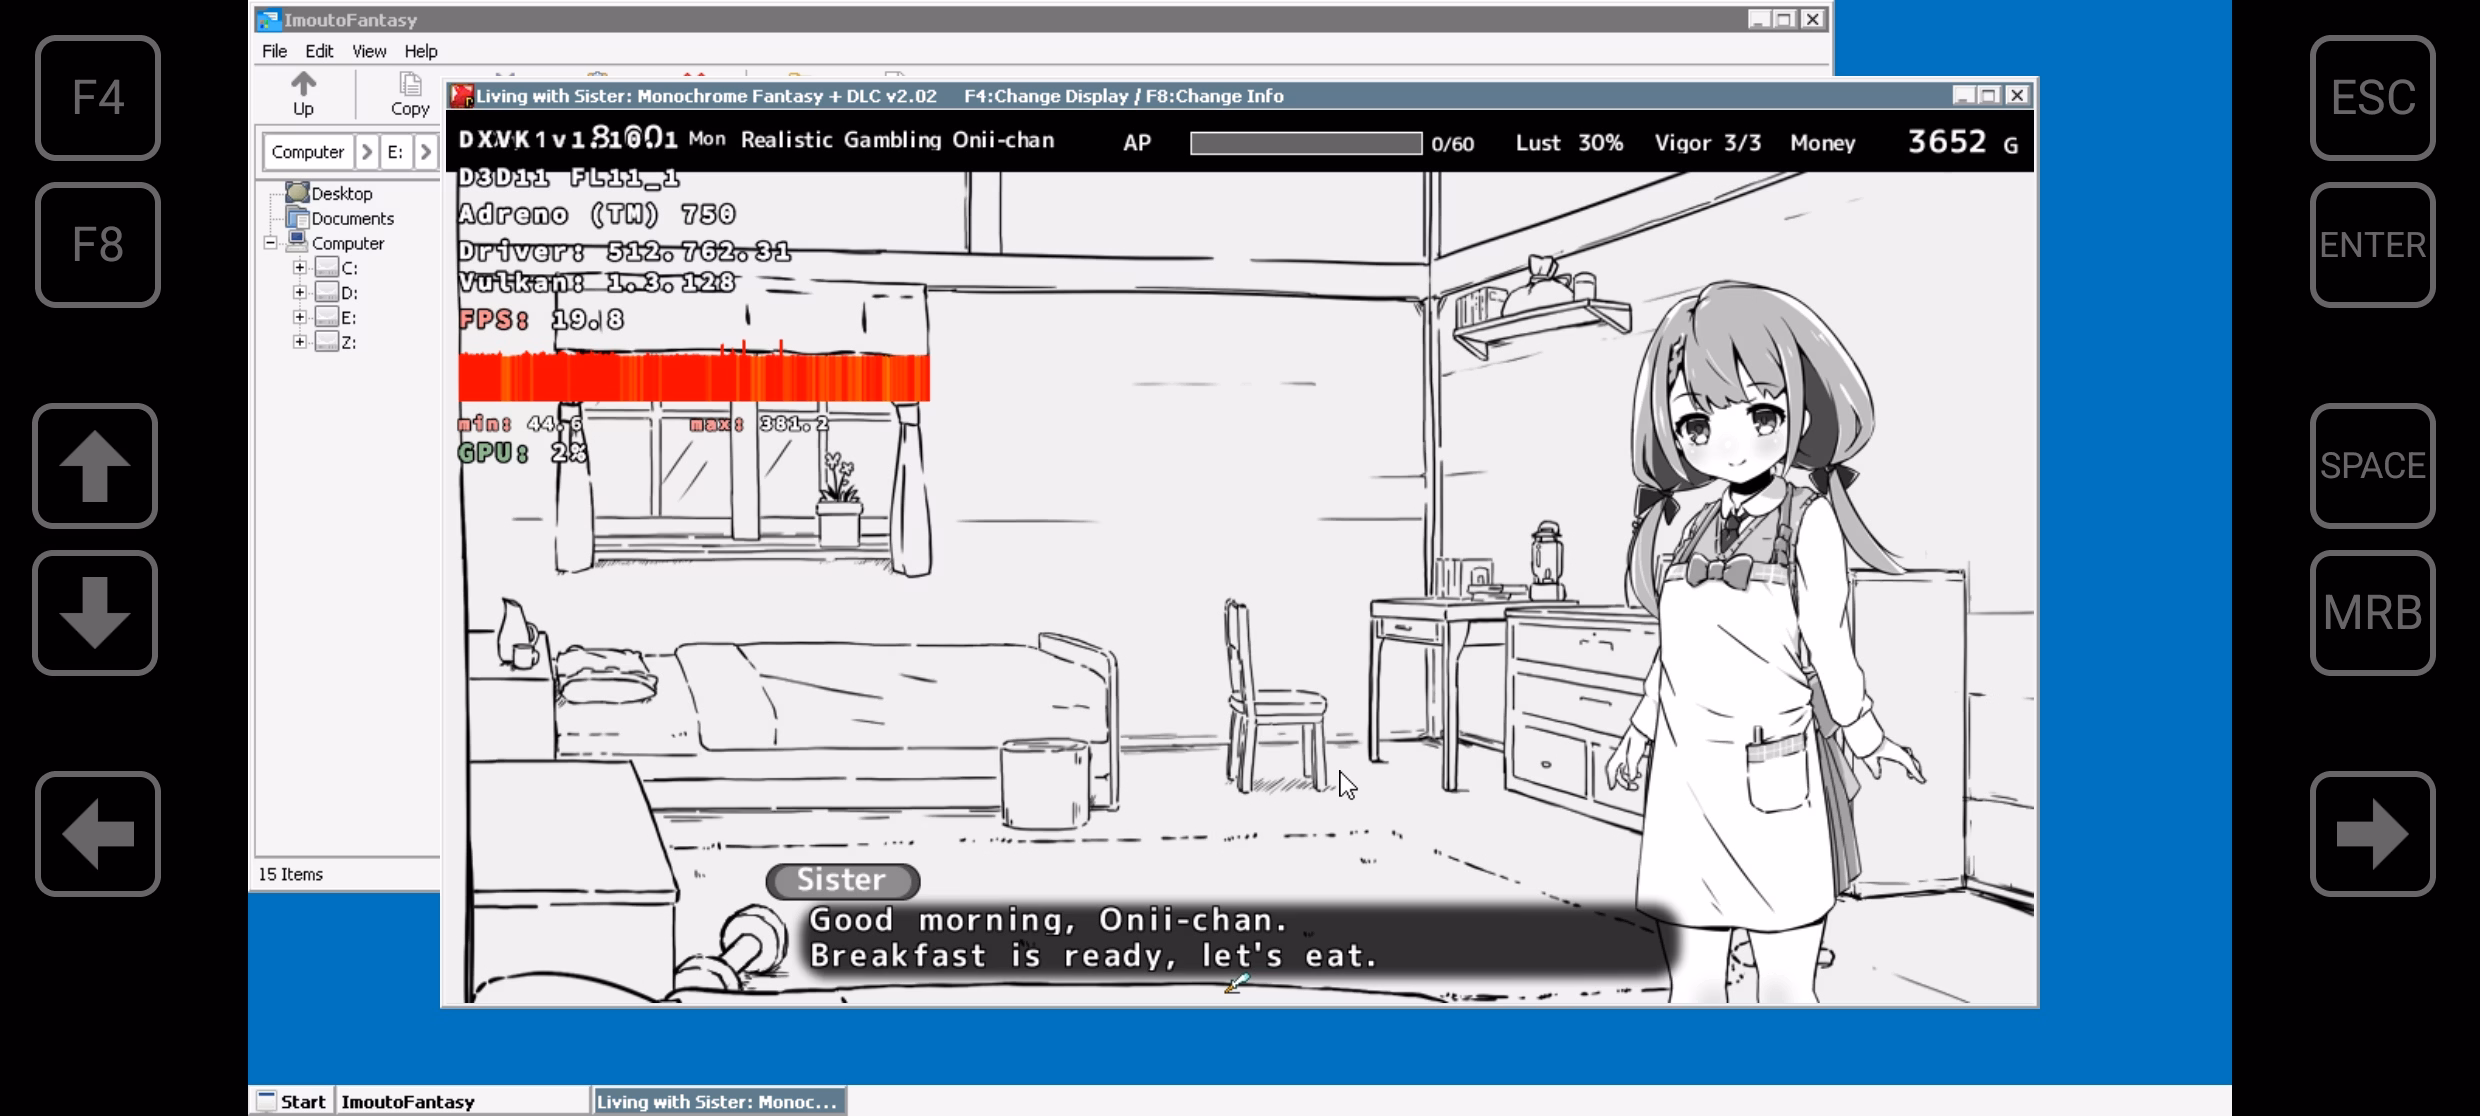Tap the down arrow overlay key
This screenshot has height=1116, width=2480.
pos(95,613)
